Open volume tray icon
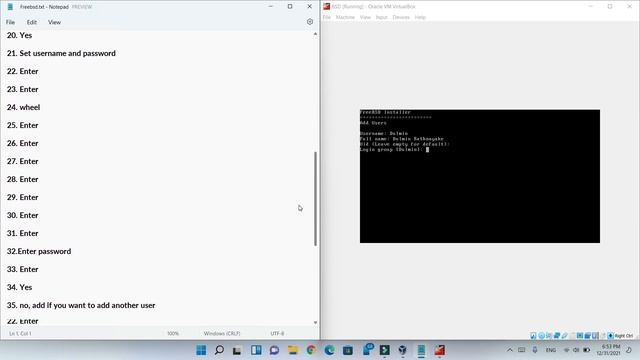This screenshot has height=360, width=640. pyautogui.click(x=576, y=350)
